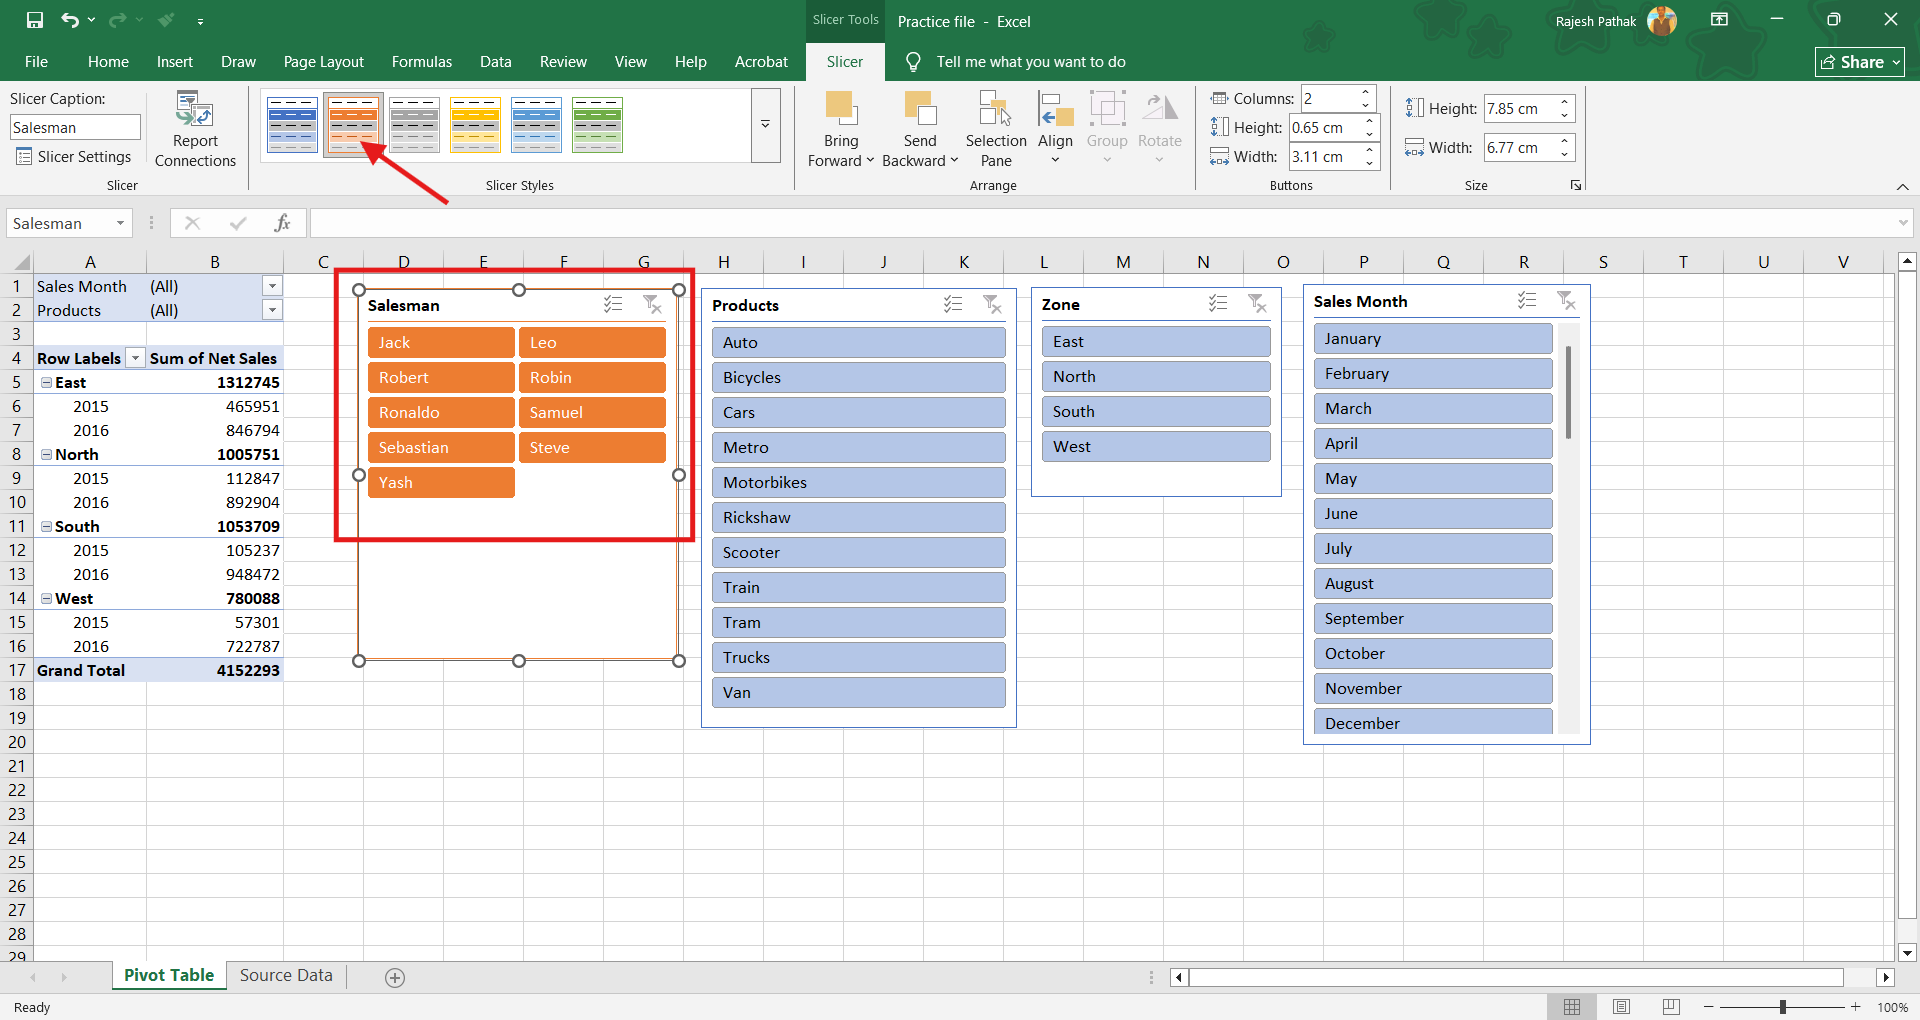The image size is (1920, 1020).
Task: Click the Share button
Action: click(1859, 62)
